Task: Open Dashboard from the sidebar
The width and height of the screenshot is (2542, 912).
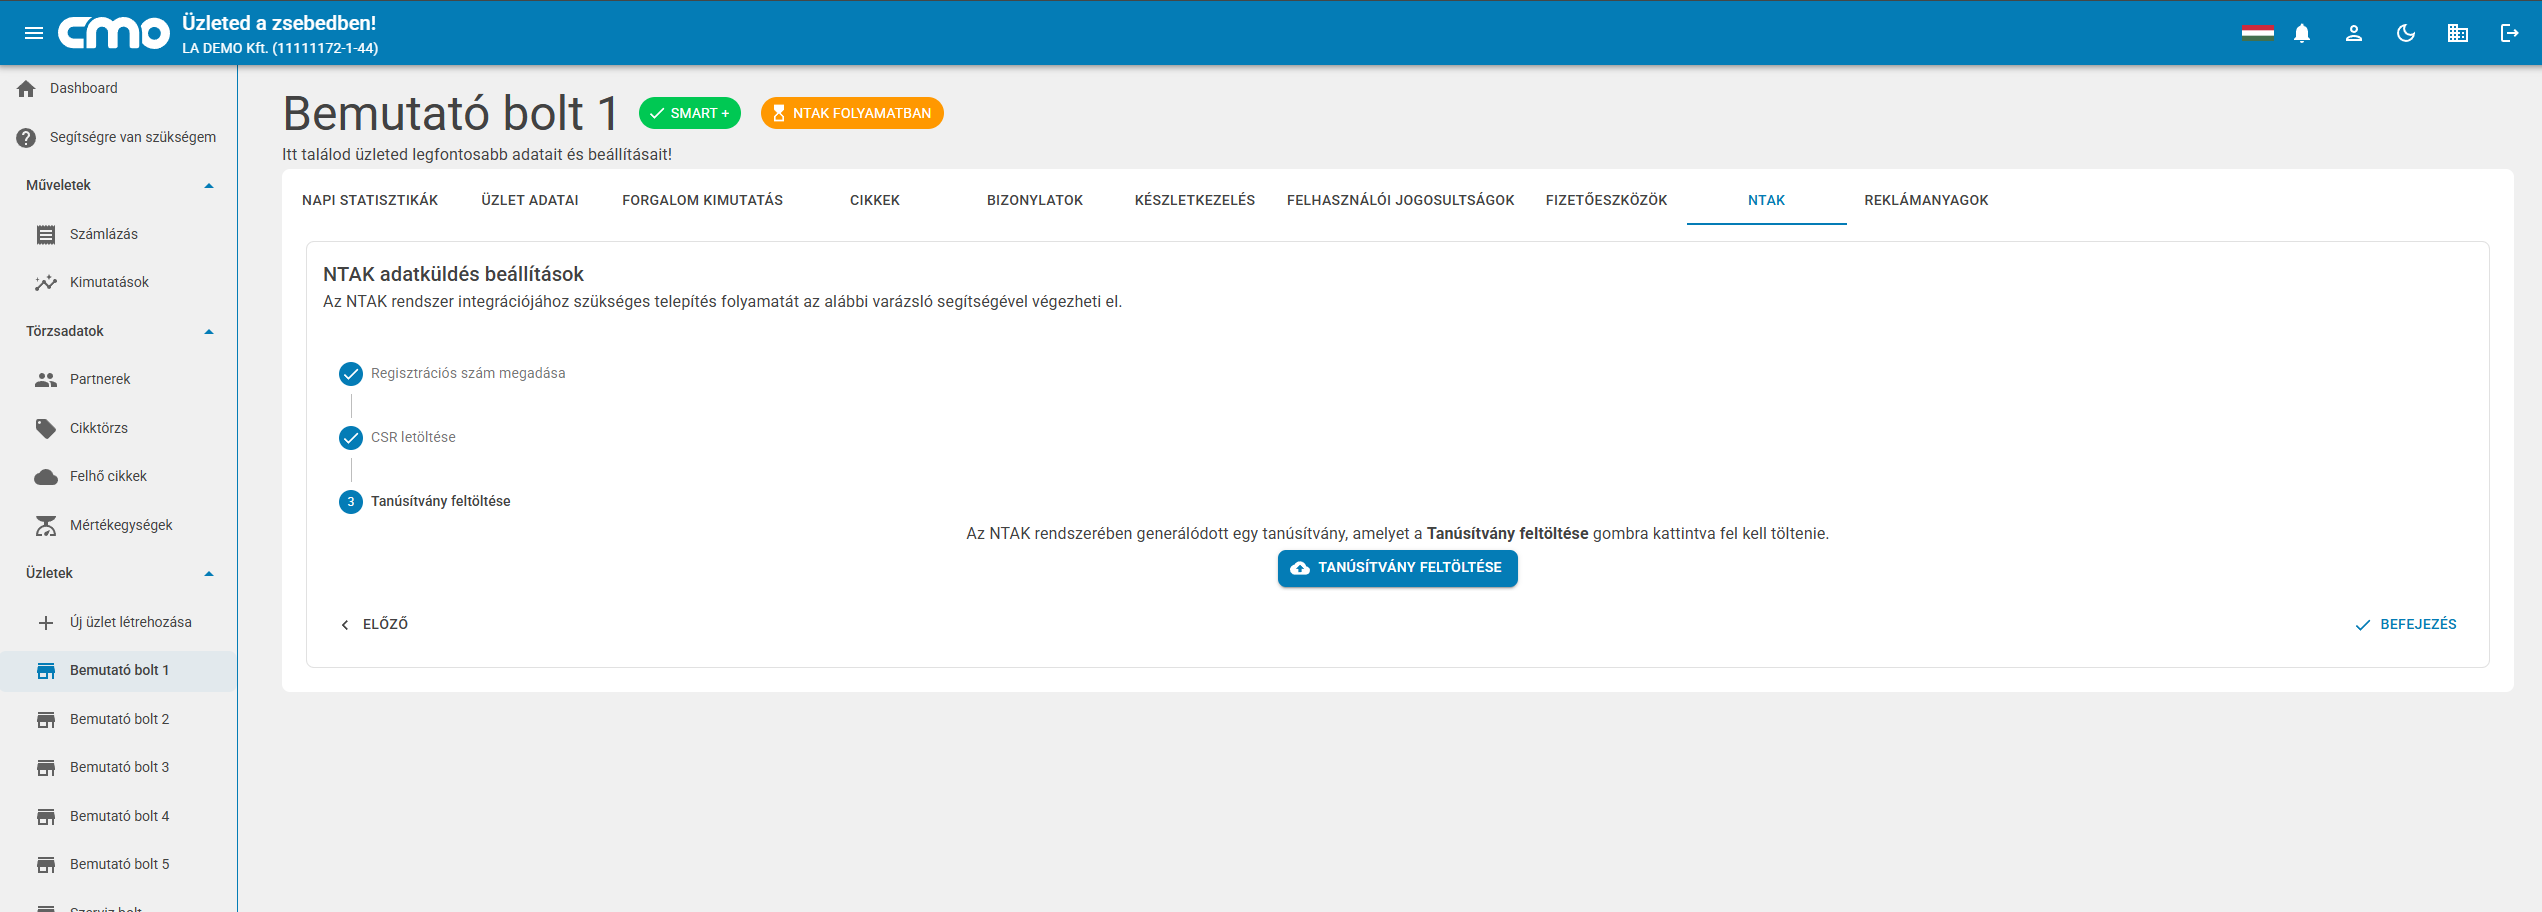Action: pyautogui.click(x=118, y=89)
